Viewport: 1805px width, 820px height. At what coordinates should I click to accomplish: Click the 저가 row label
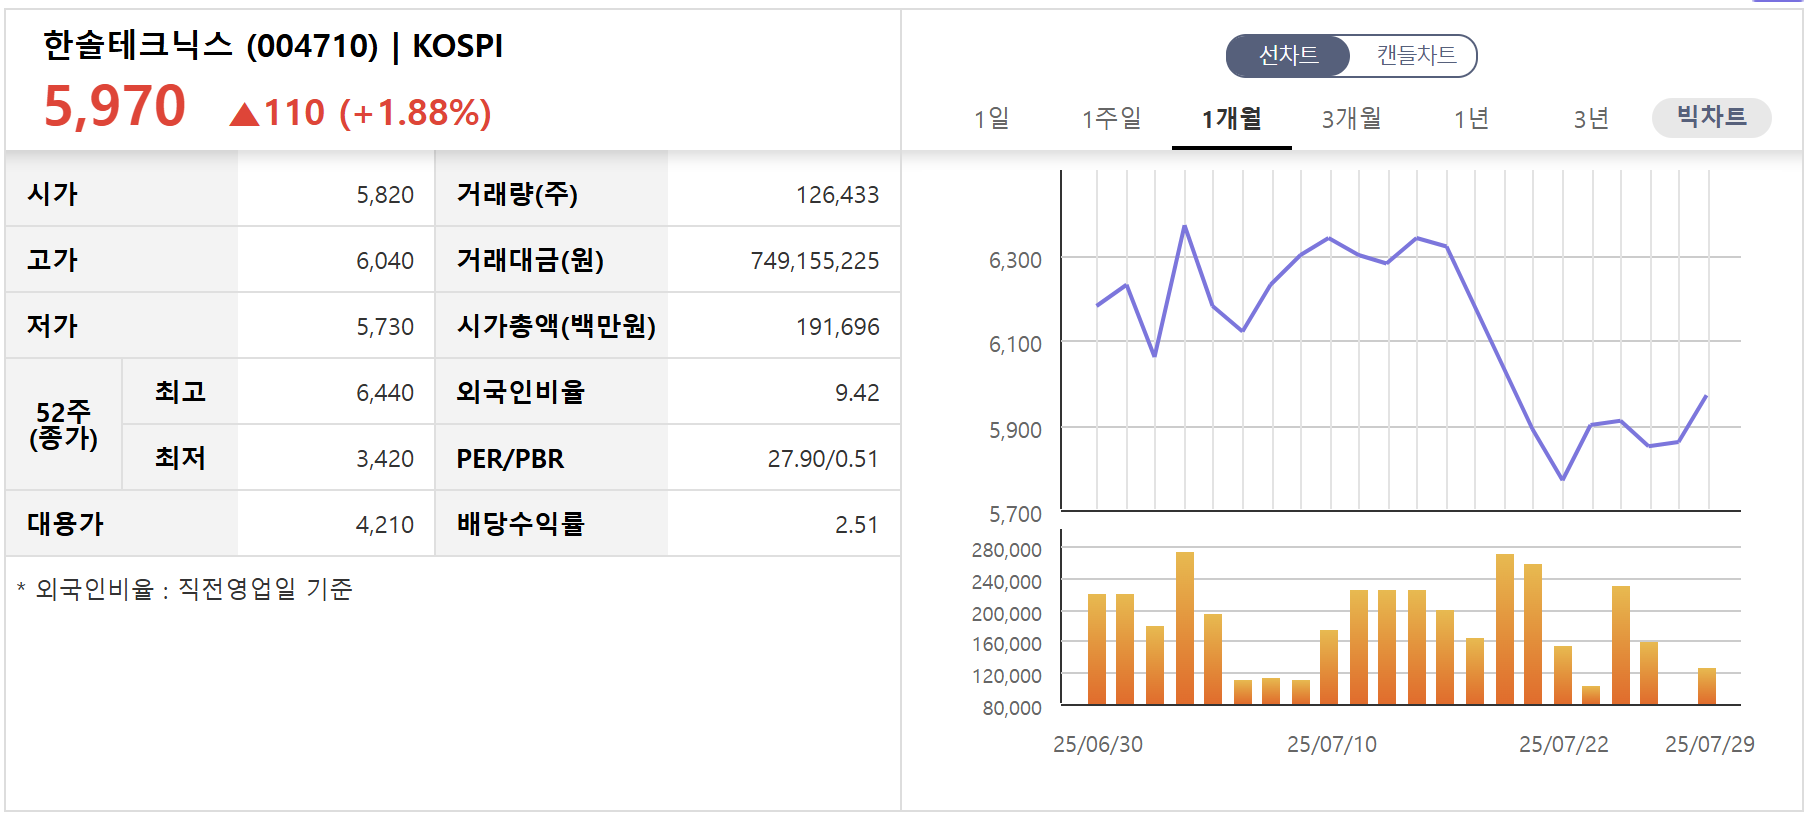click(x=52, y=326)
